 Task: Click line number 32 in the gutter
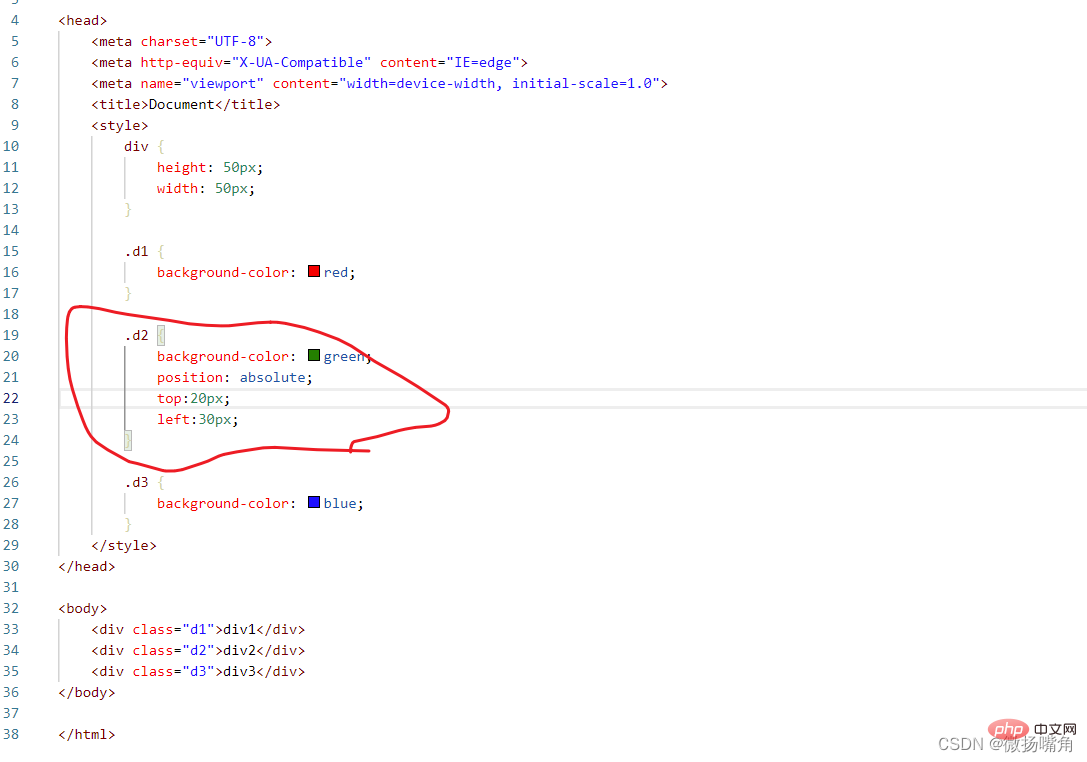(x=11, y=608)
